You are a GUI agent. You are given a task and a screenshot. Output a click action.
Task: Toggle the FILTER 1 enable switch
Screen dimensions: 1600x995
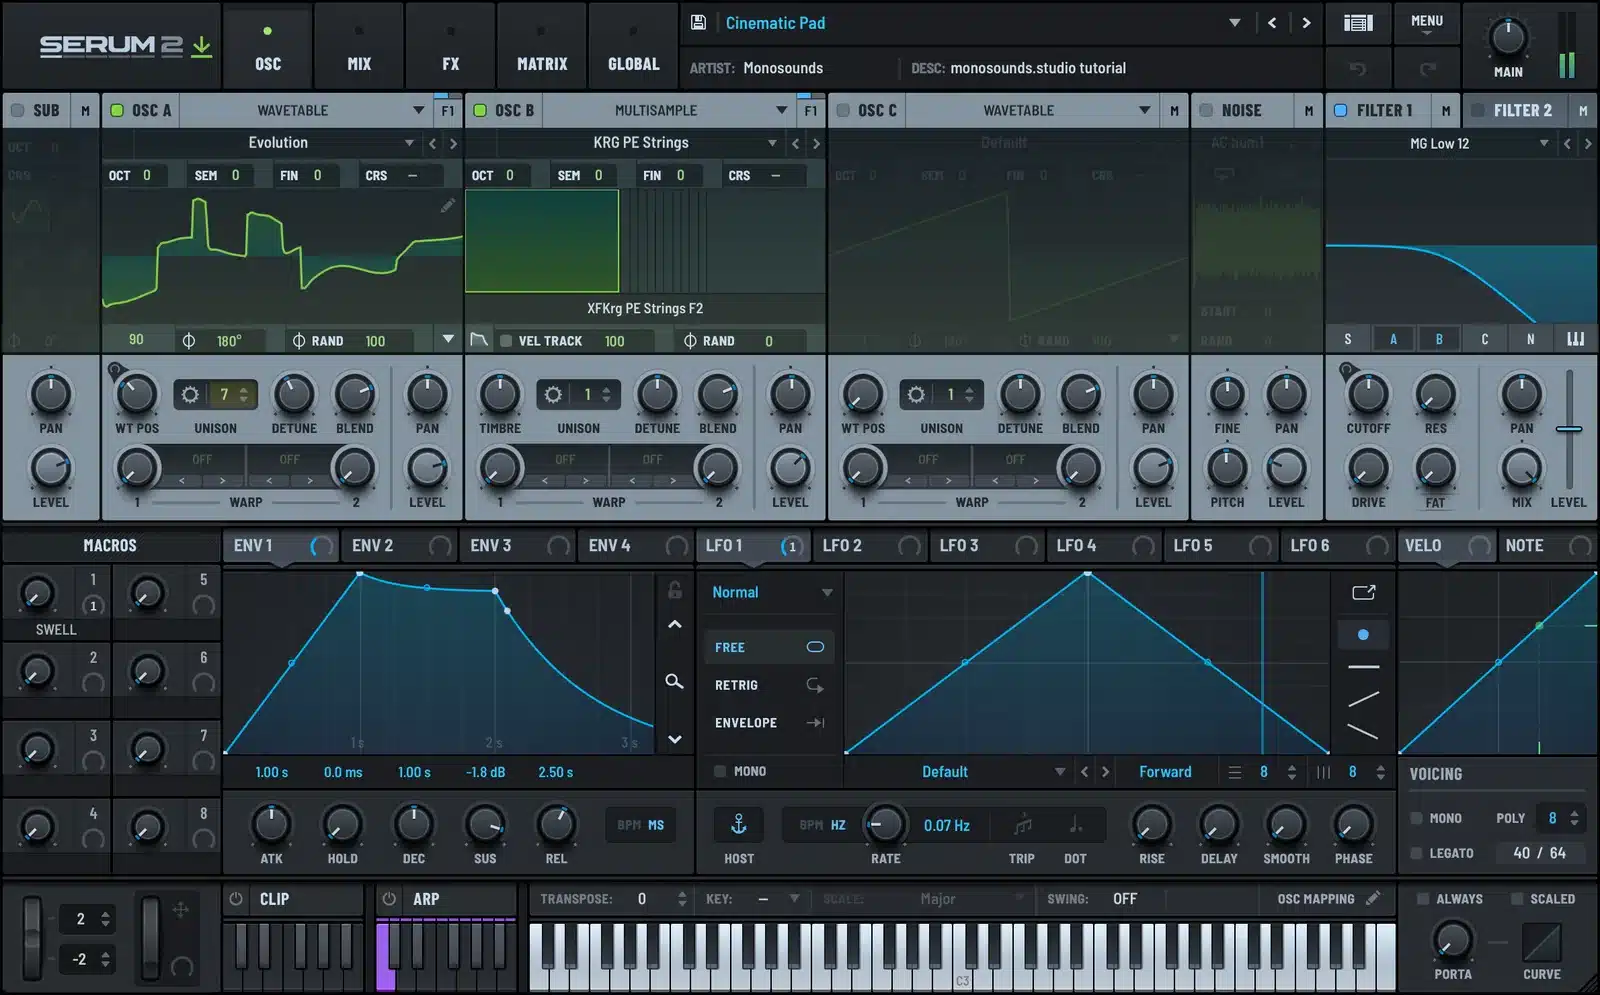pyautogui.click(x=1341, y=110)
